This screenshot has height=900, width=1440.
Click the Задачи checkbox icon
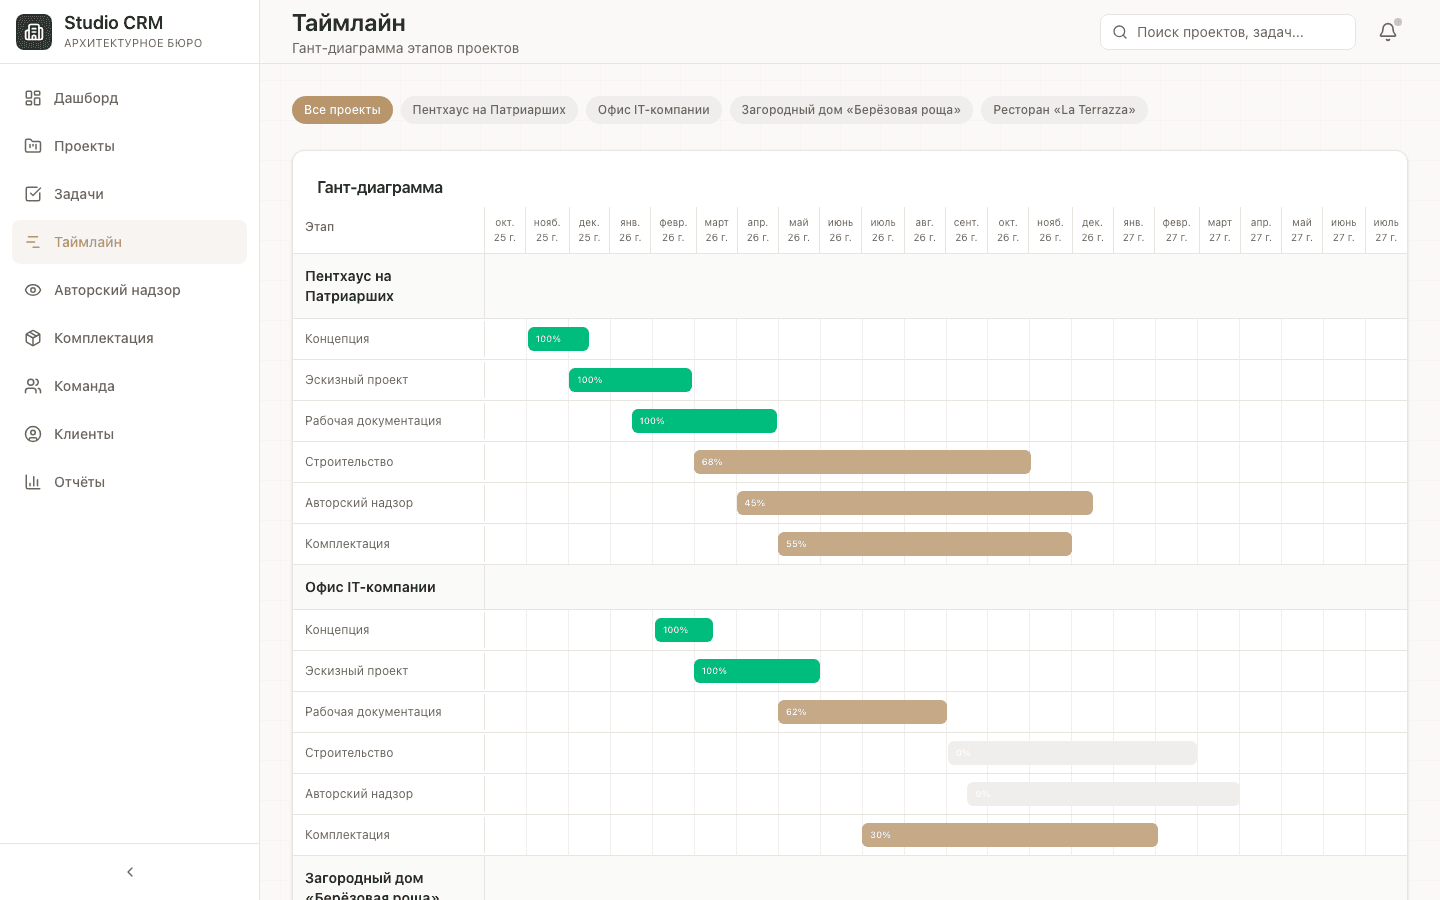33,194
